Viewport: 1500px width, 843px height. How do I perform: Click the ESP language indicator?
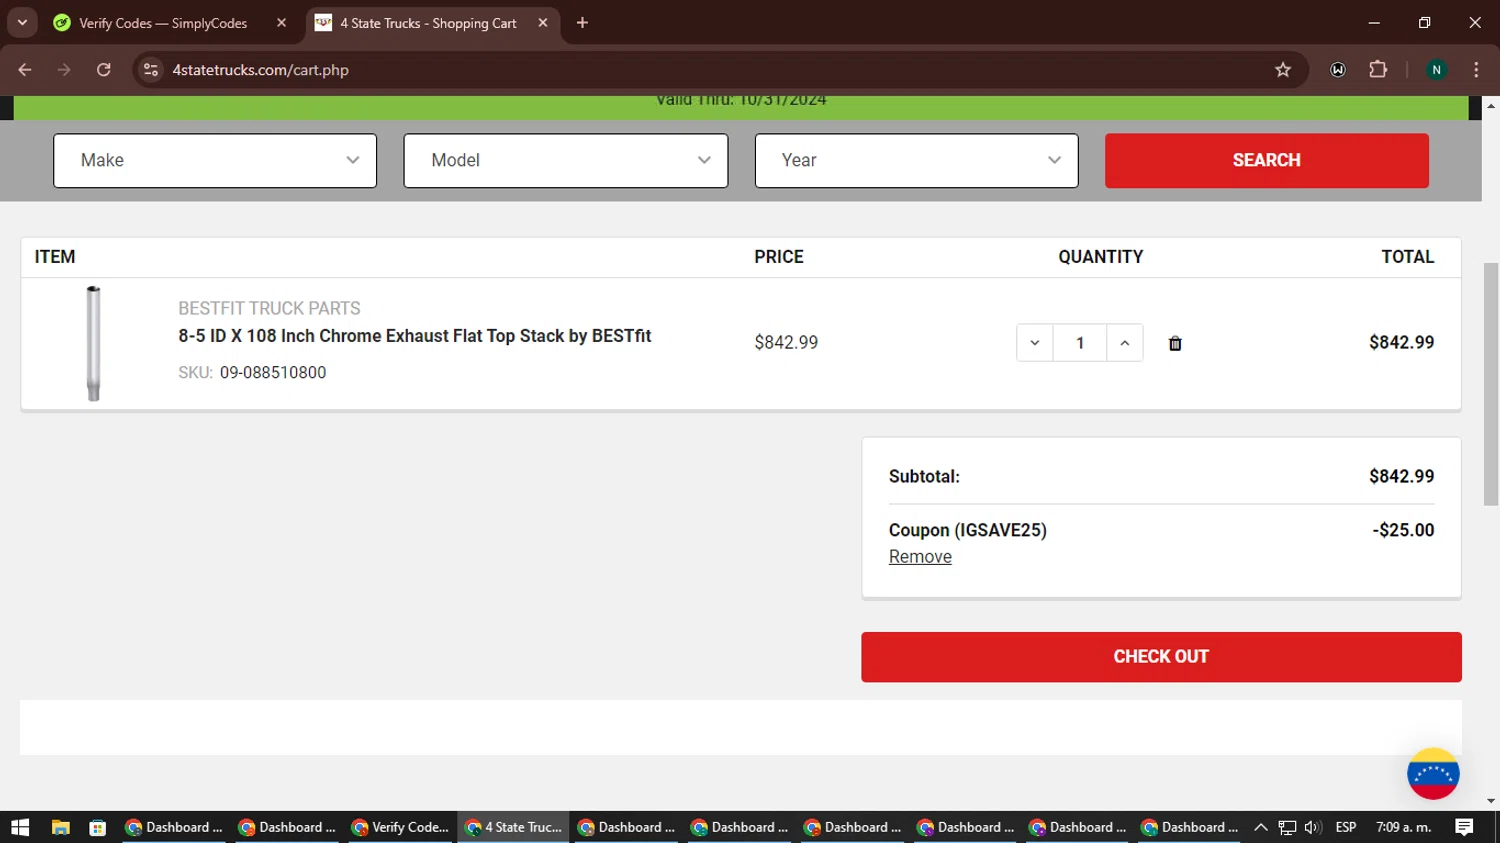(1346, 827)
